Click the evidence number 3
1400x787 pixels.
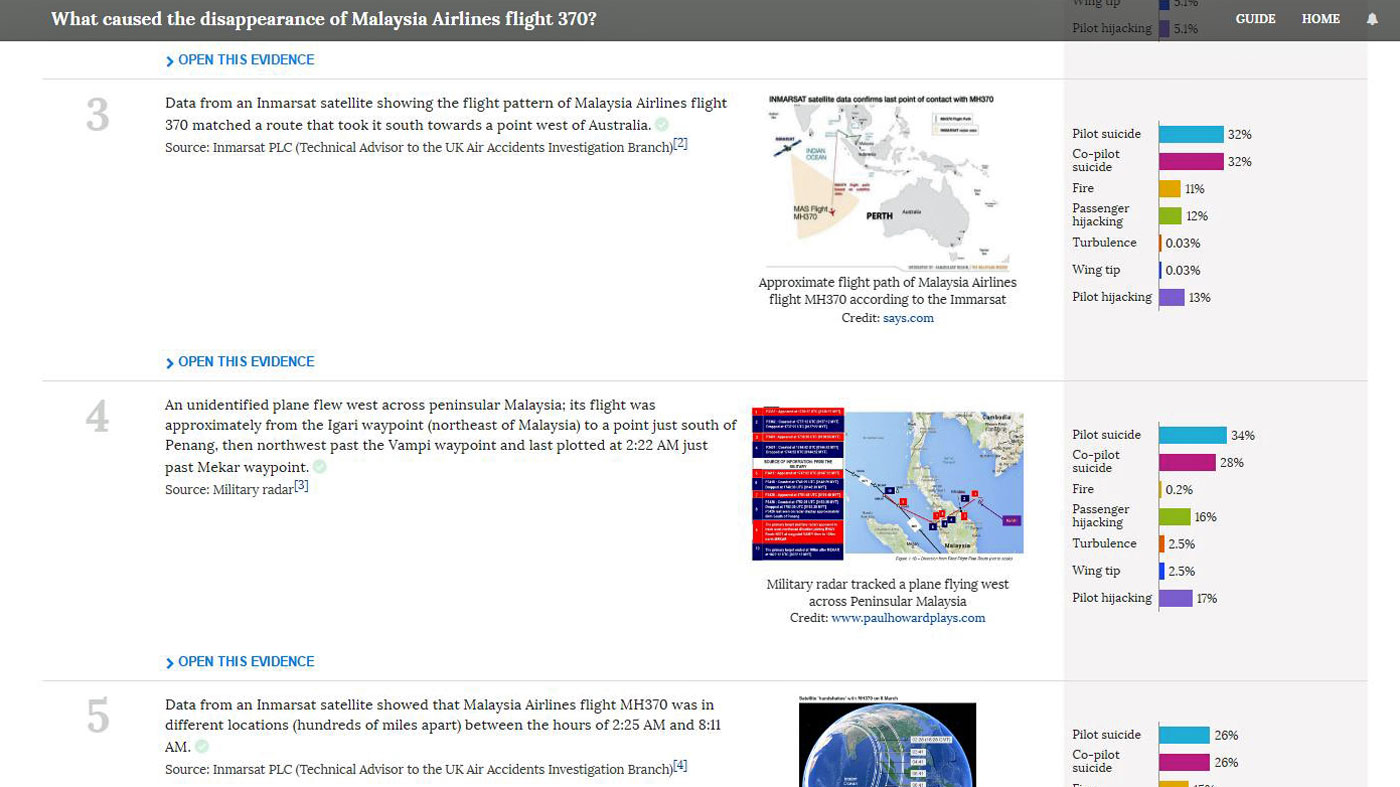pyautogui.click(x=97, y=115)
